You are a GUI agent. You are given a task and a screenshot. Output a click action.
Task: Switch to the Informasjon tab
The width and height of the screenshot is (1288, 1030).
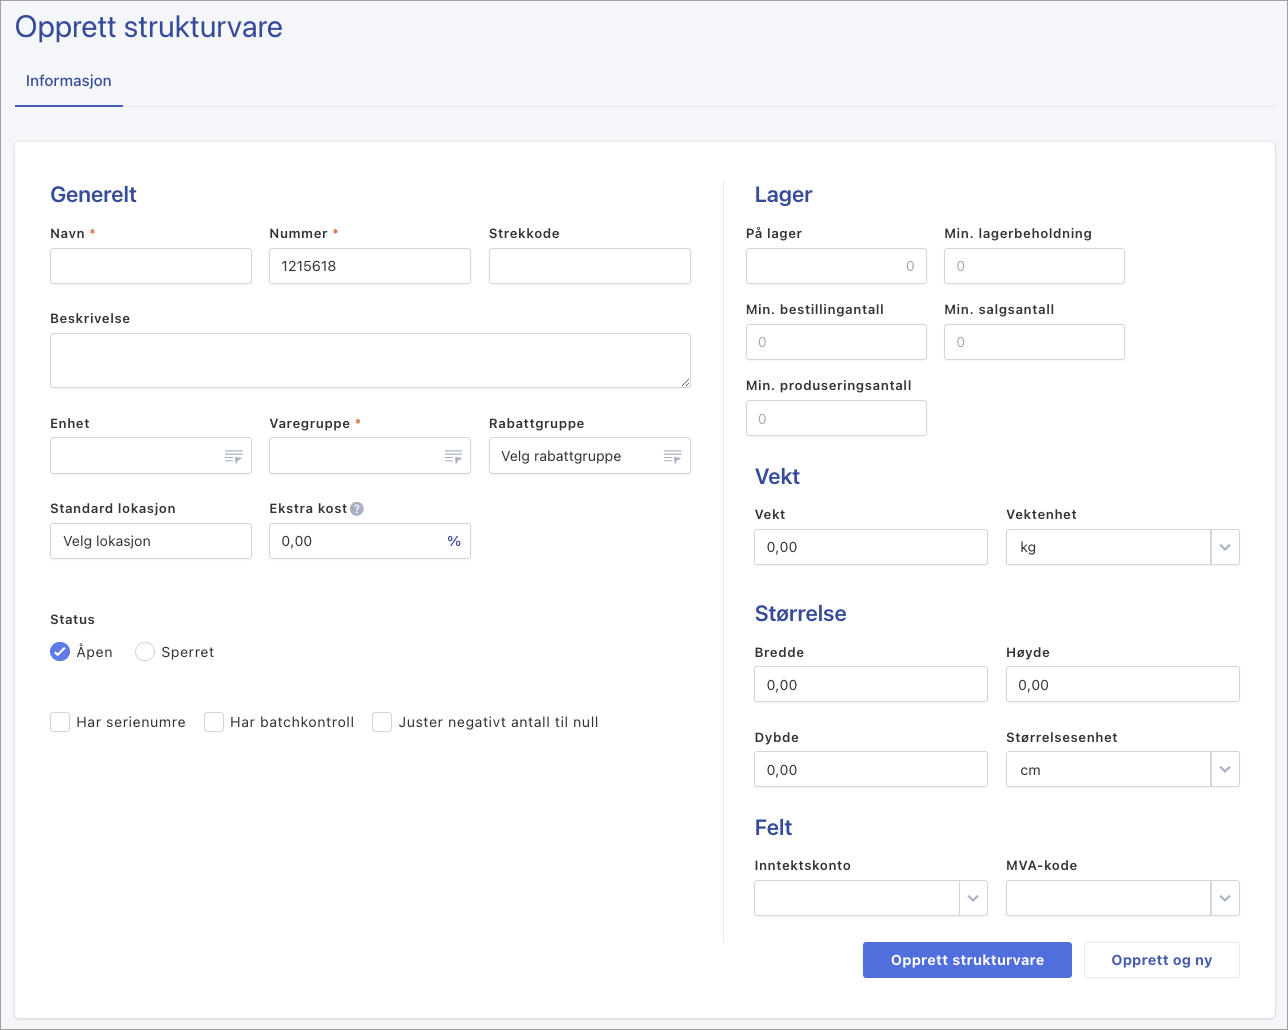69,81
